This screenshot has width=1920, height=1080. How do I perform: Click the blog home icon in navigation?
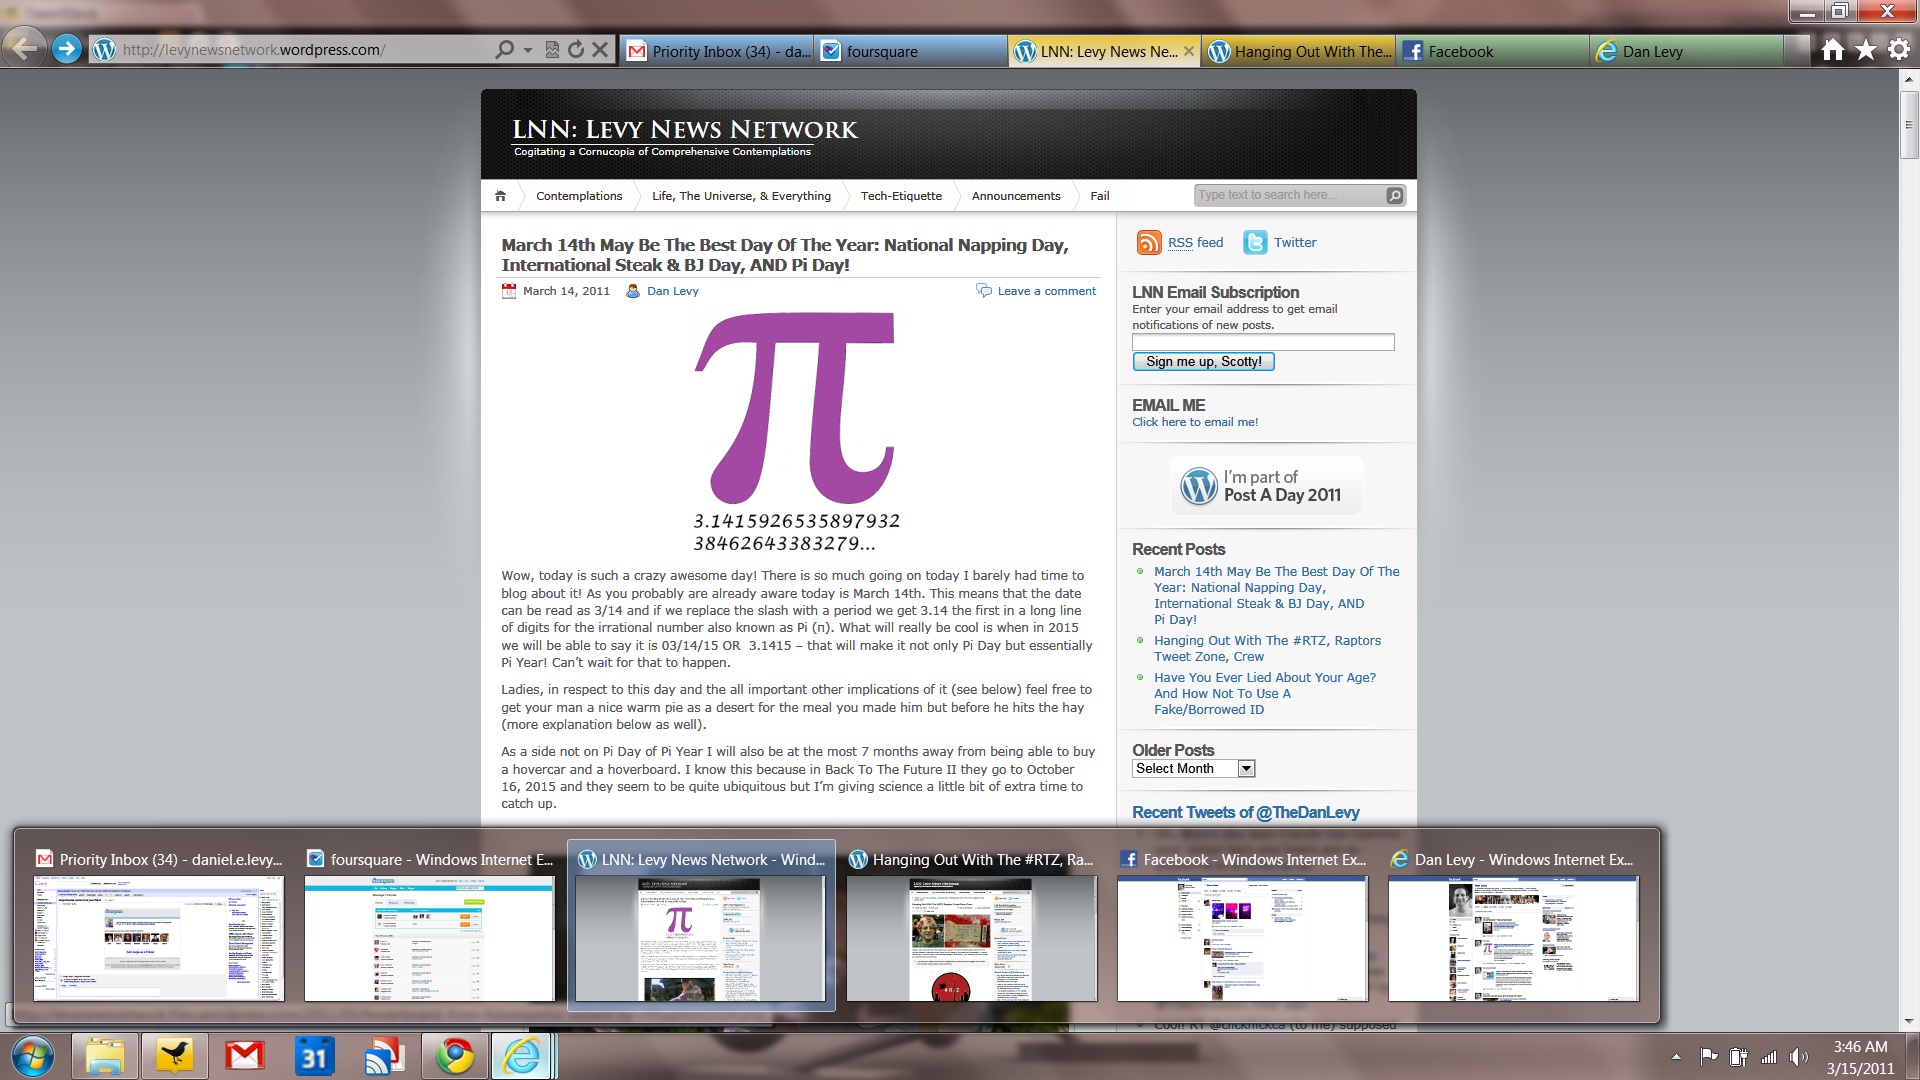(500, 196)
